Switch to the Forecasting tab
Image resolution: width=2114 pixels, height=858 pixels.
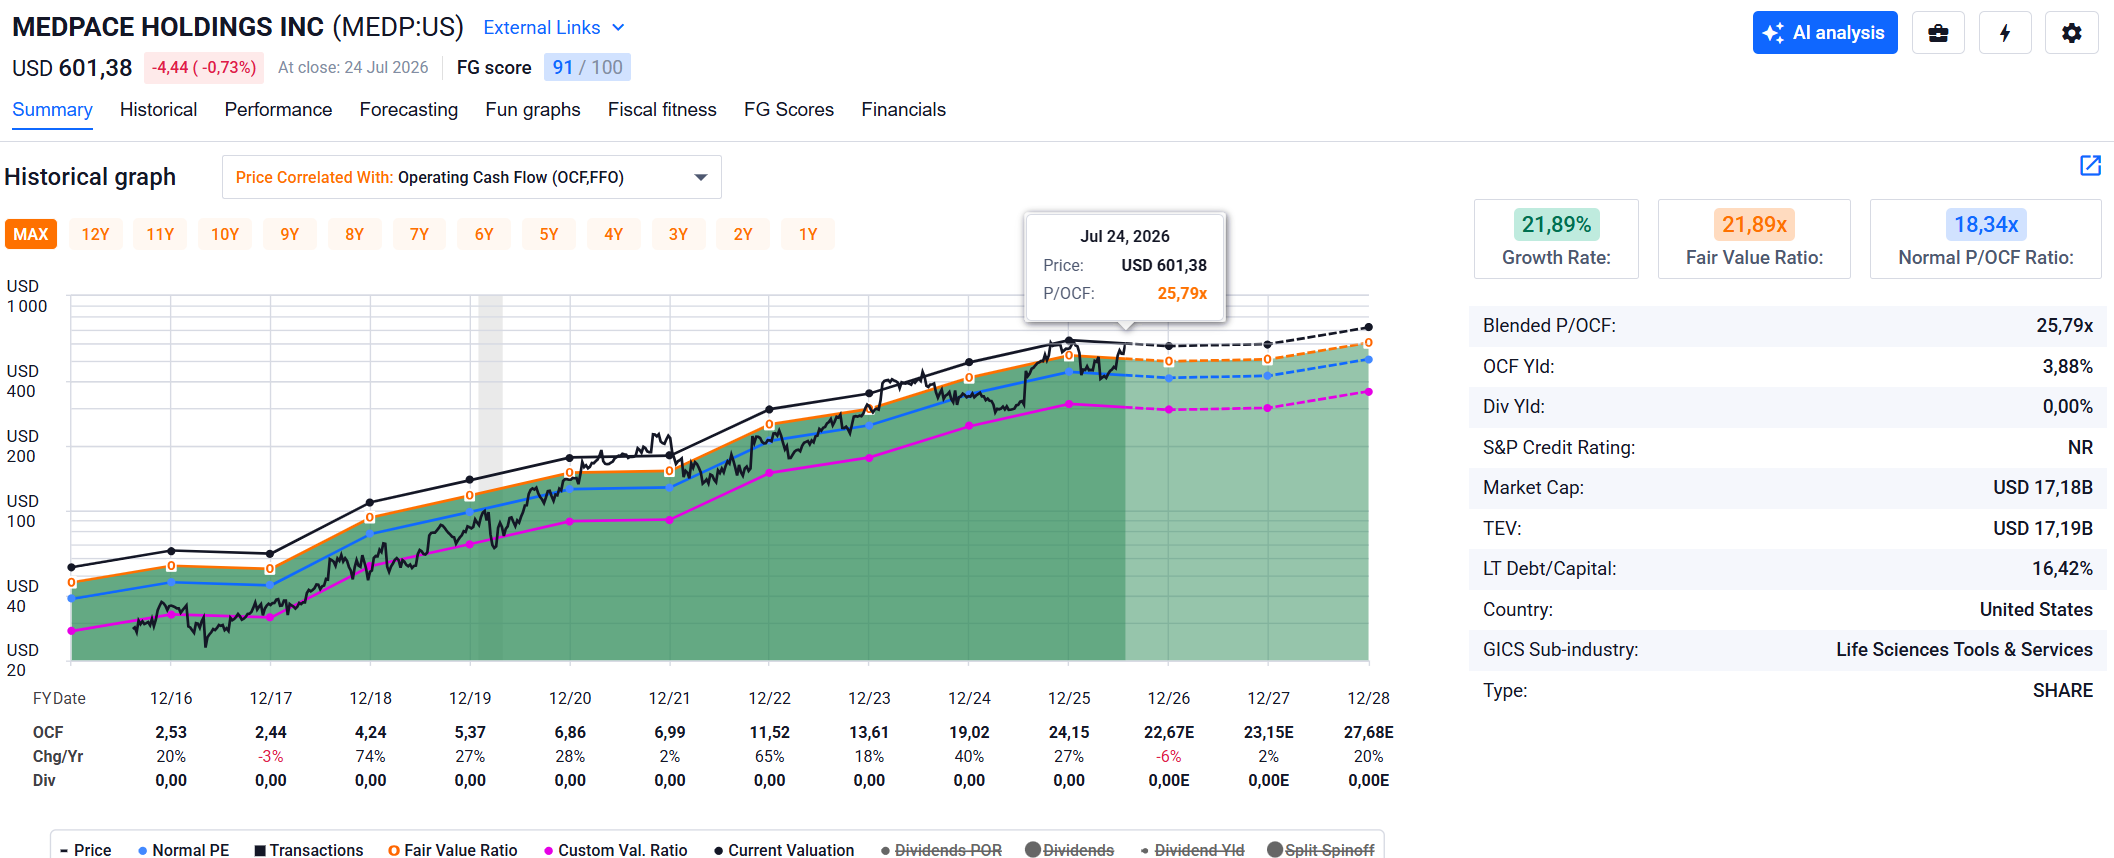tap(408, 110)
